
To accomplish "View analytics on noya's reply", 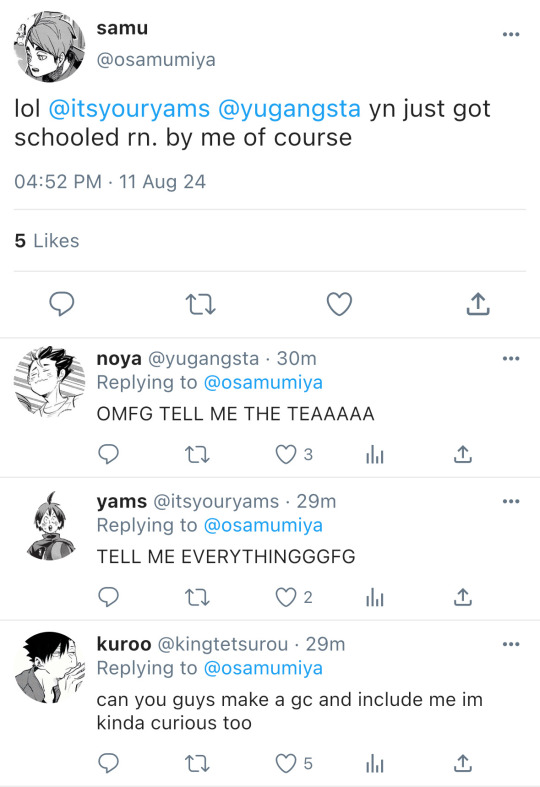I will tap(375, 455).
